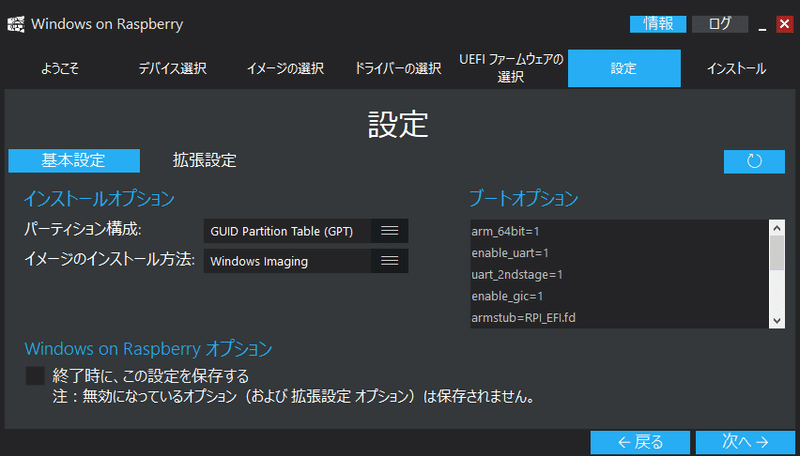Jump to the インストール tab
This screenshot has width=800, height=456.
point(736,68)
